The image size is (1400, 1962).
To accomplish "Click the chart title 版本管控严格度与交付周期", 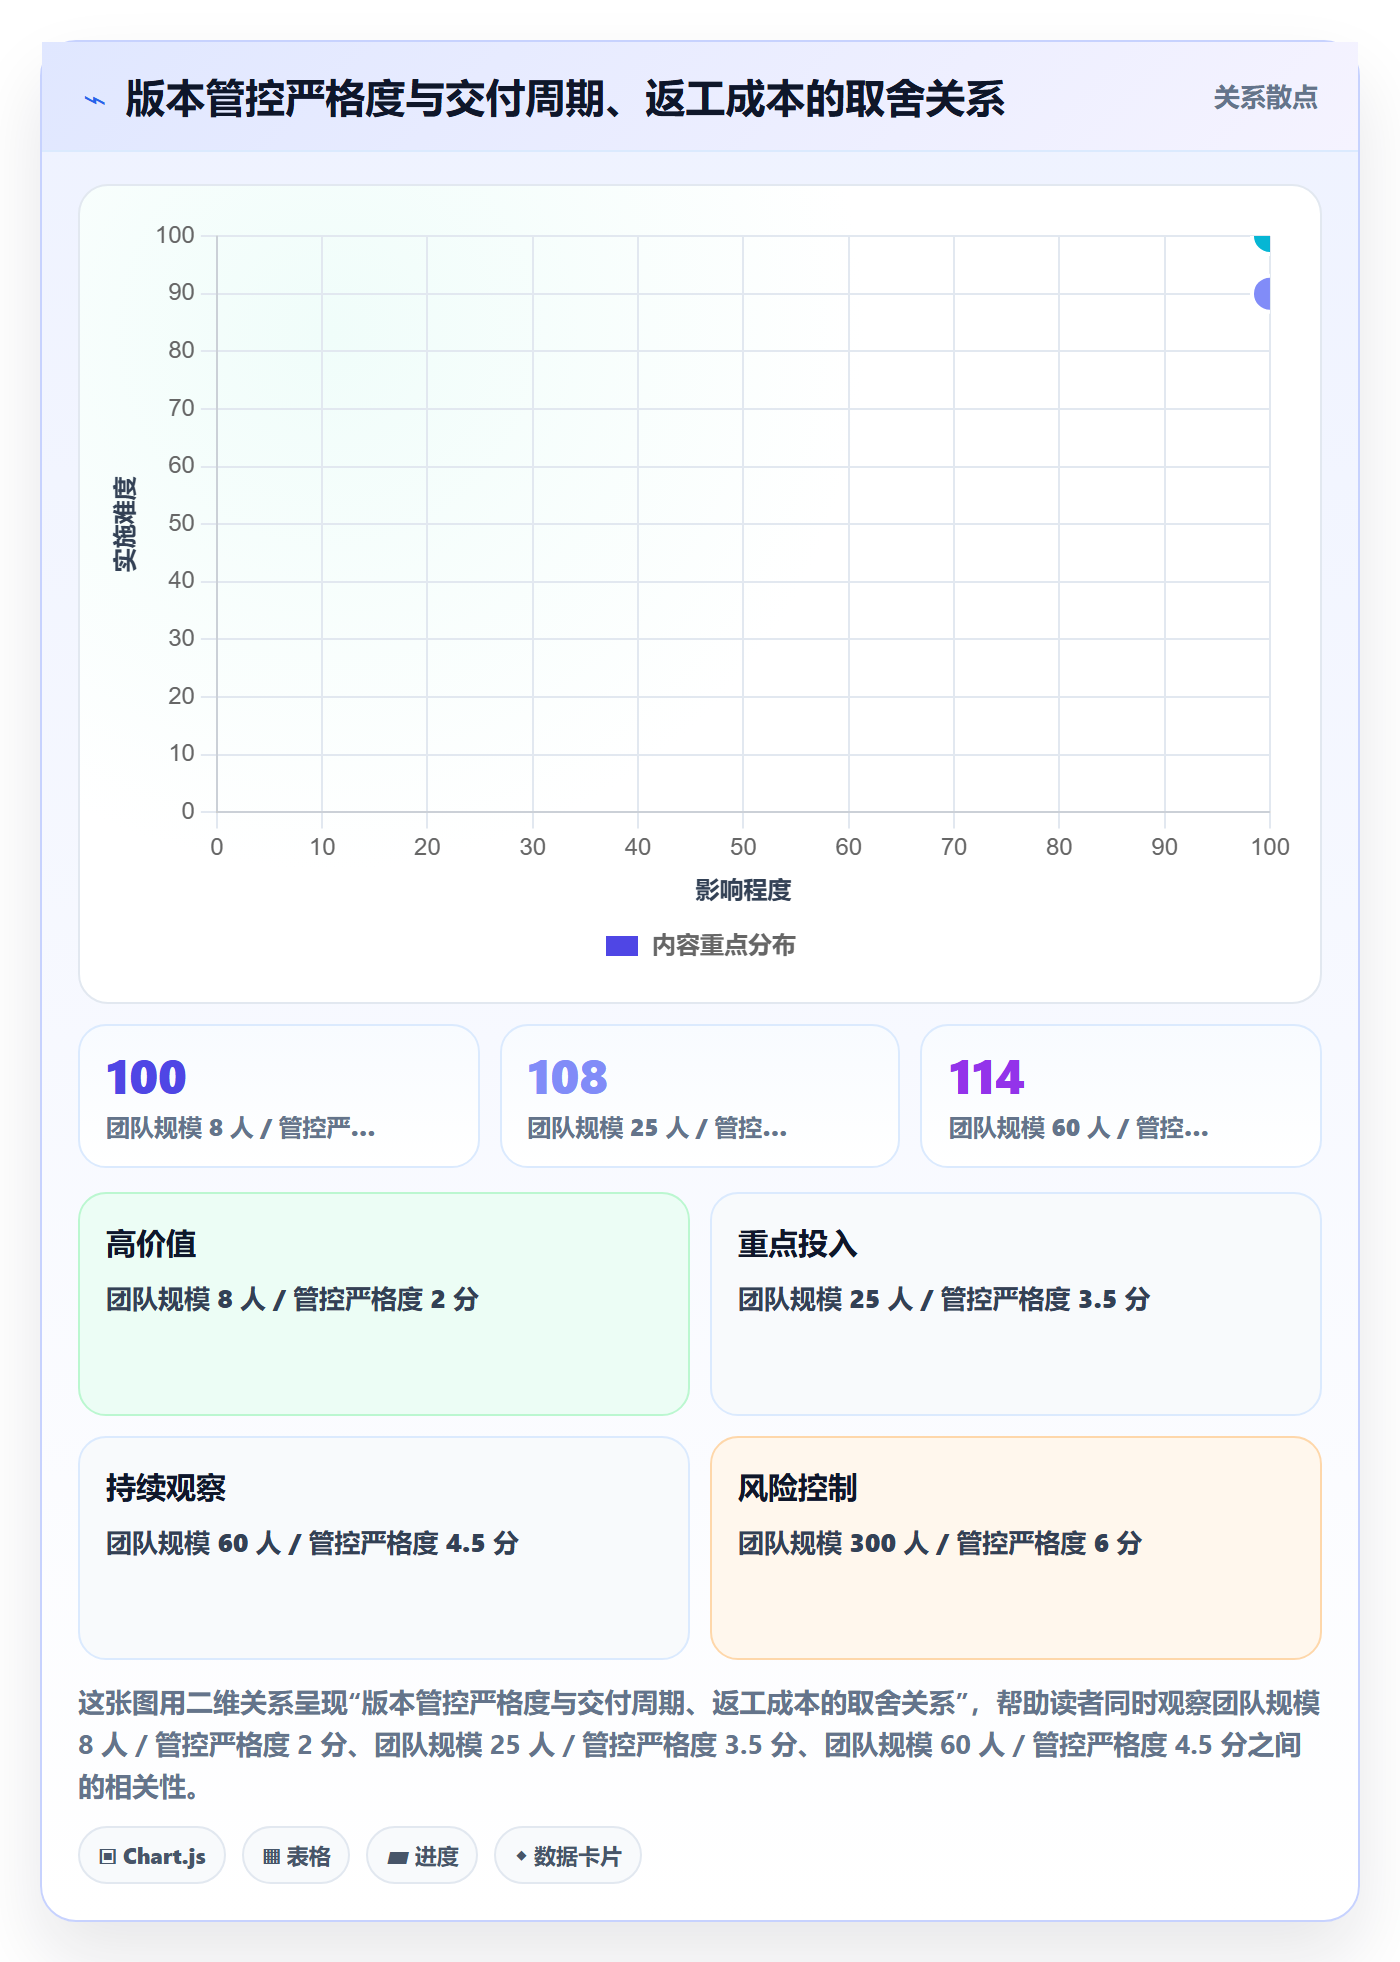I will pos(565,99).
